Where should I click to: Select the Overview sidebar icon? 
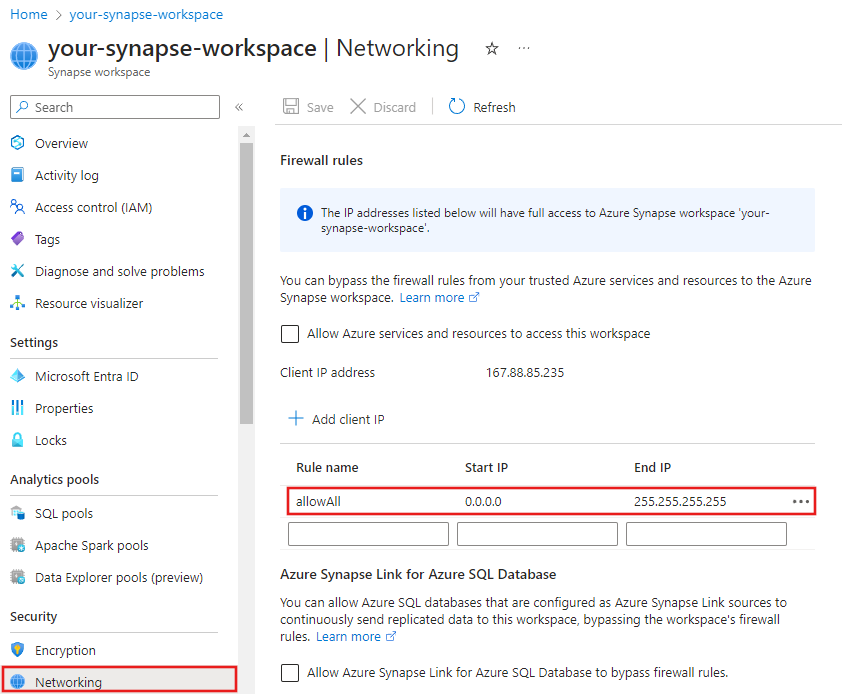pos(18,143)
